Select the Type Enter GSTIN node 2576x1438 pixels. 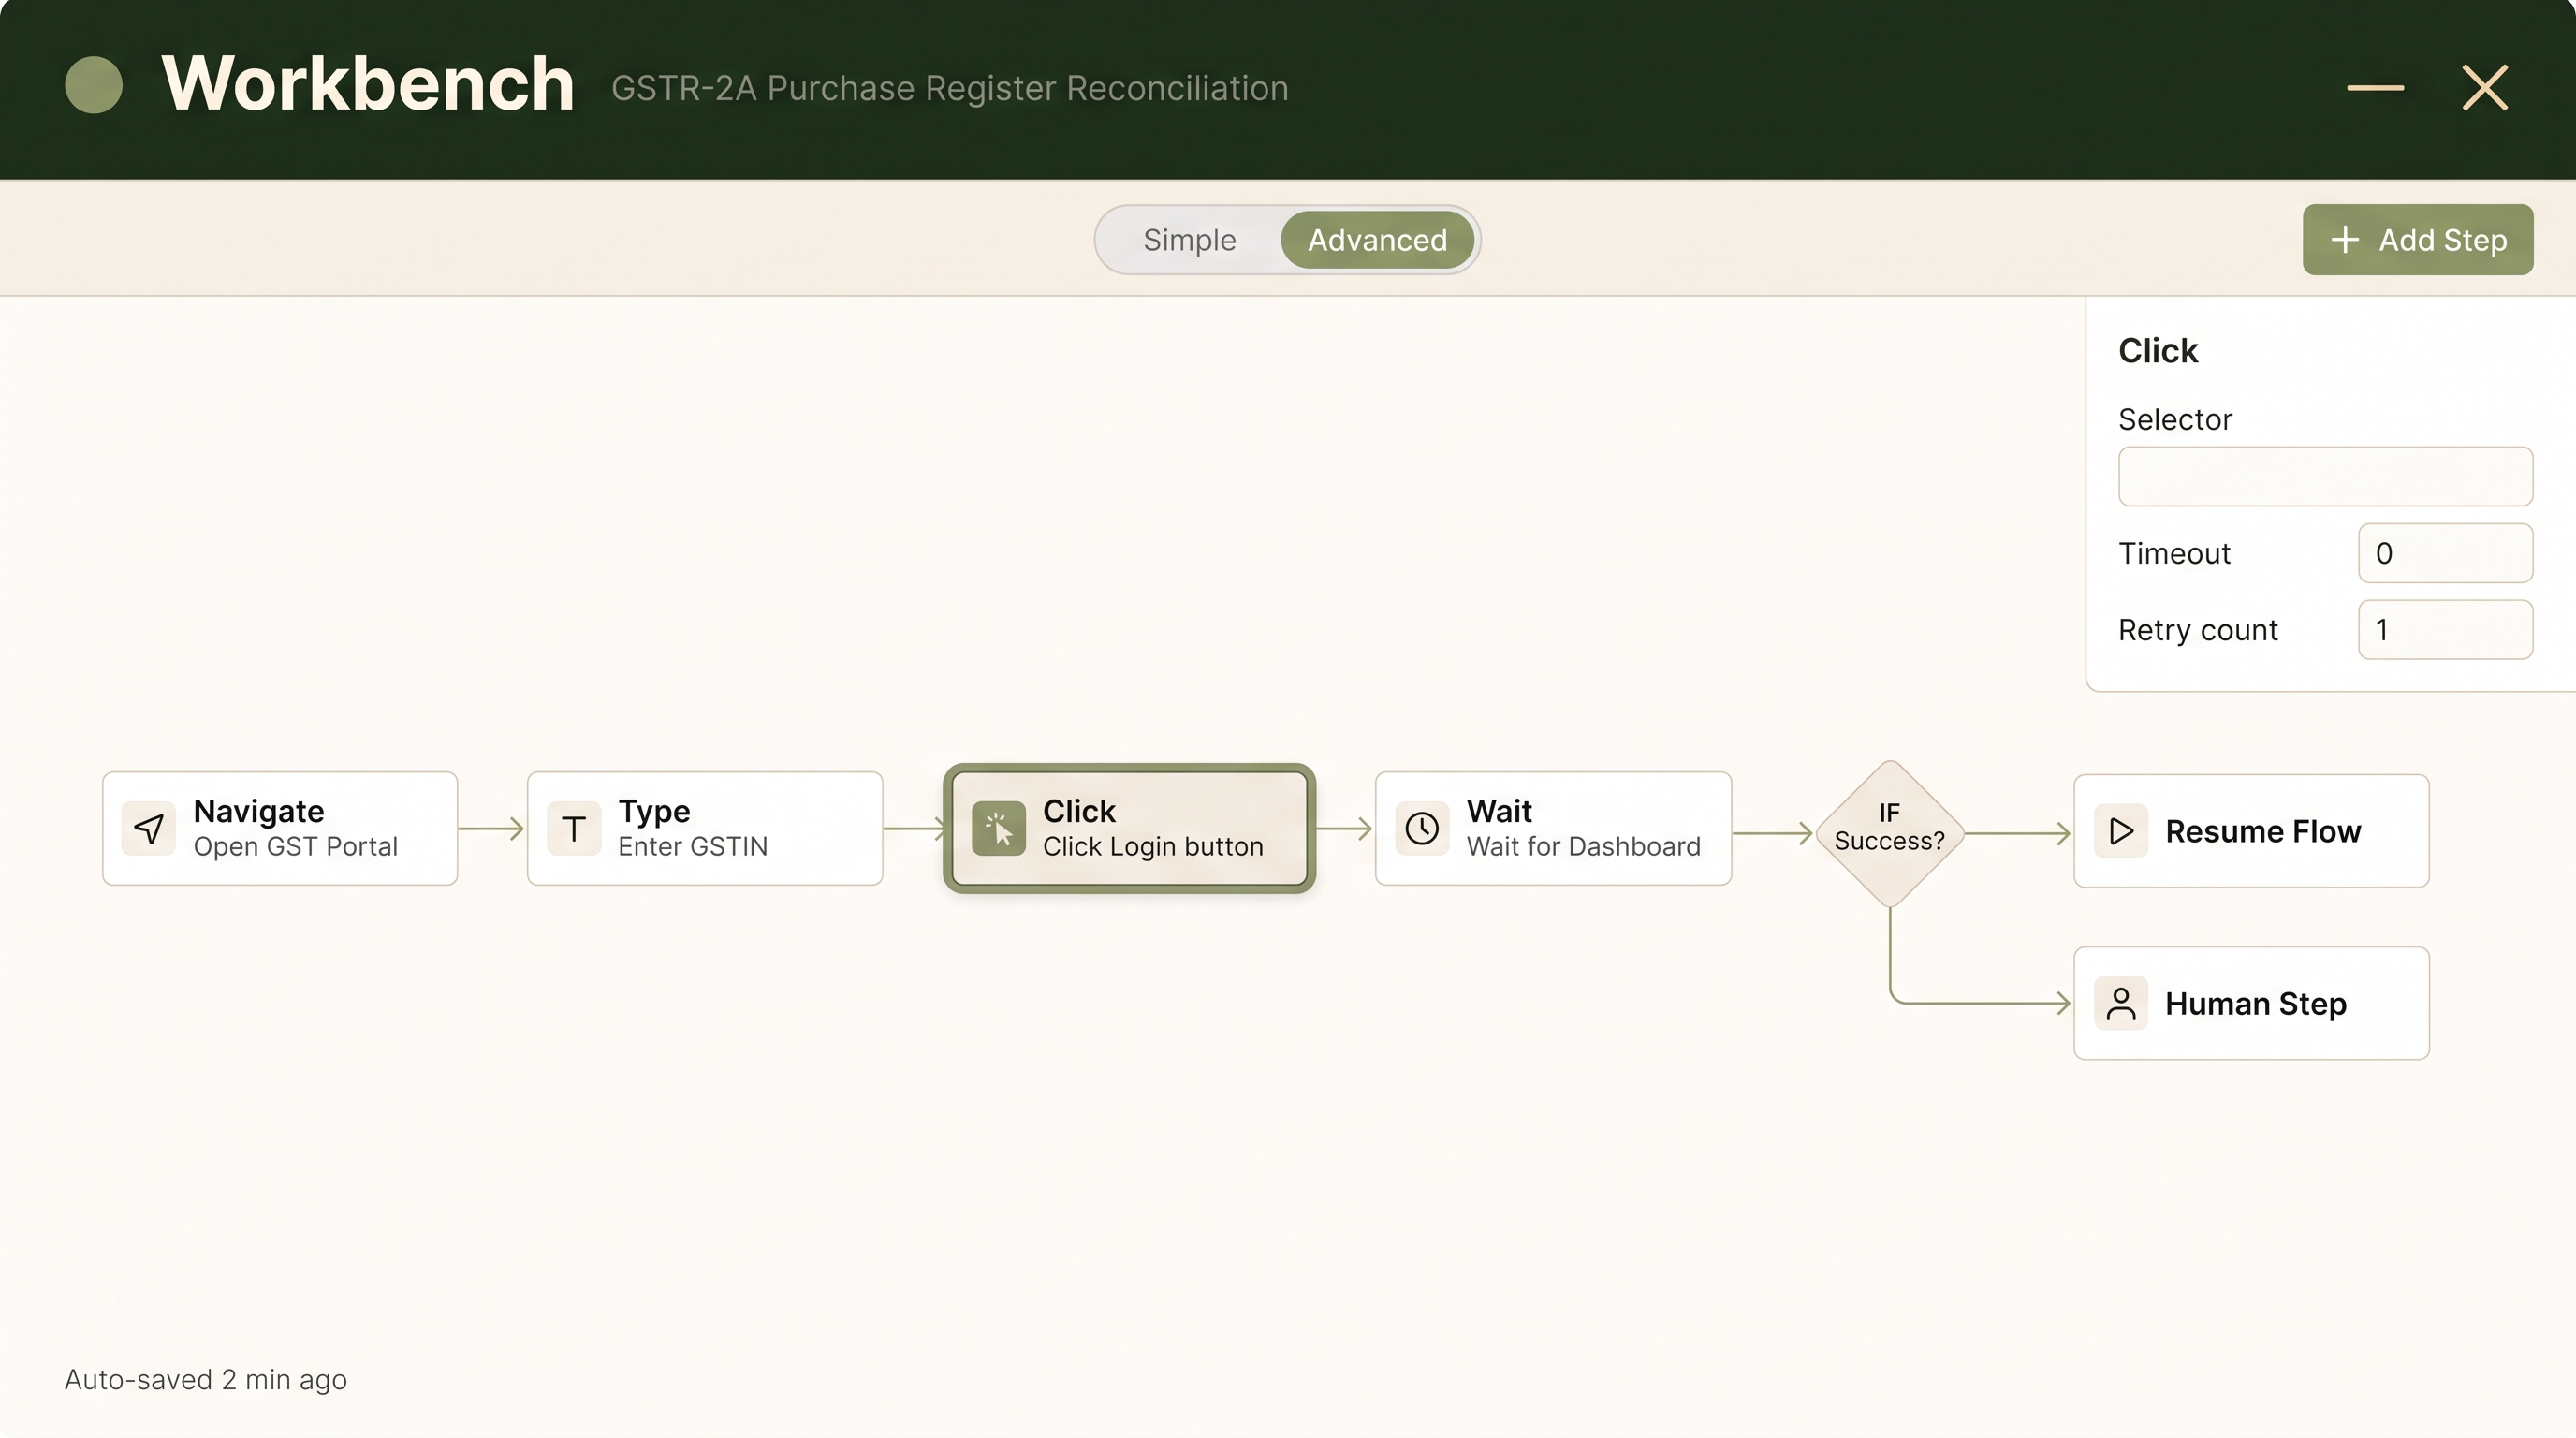[x=705, y=828]
